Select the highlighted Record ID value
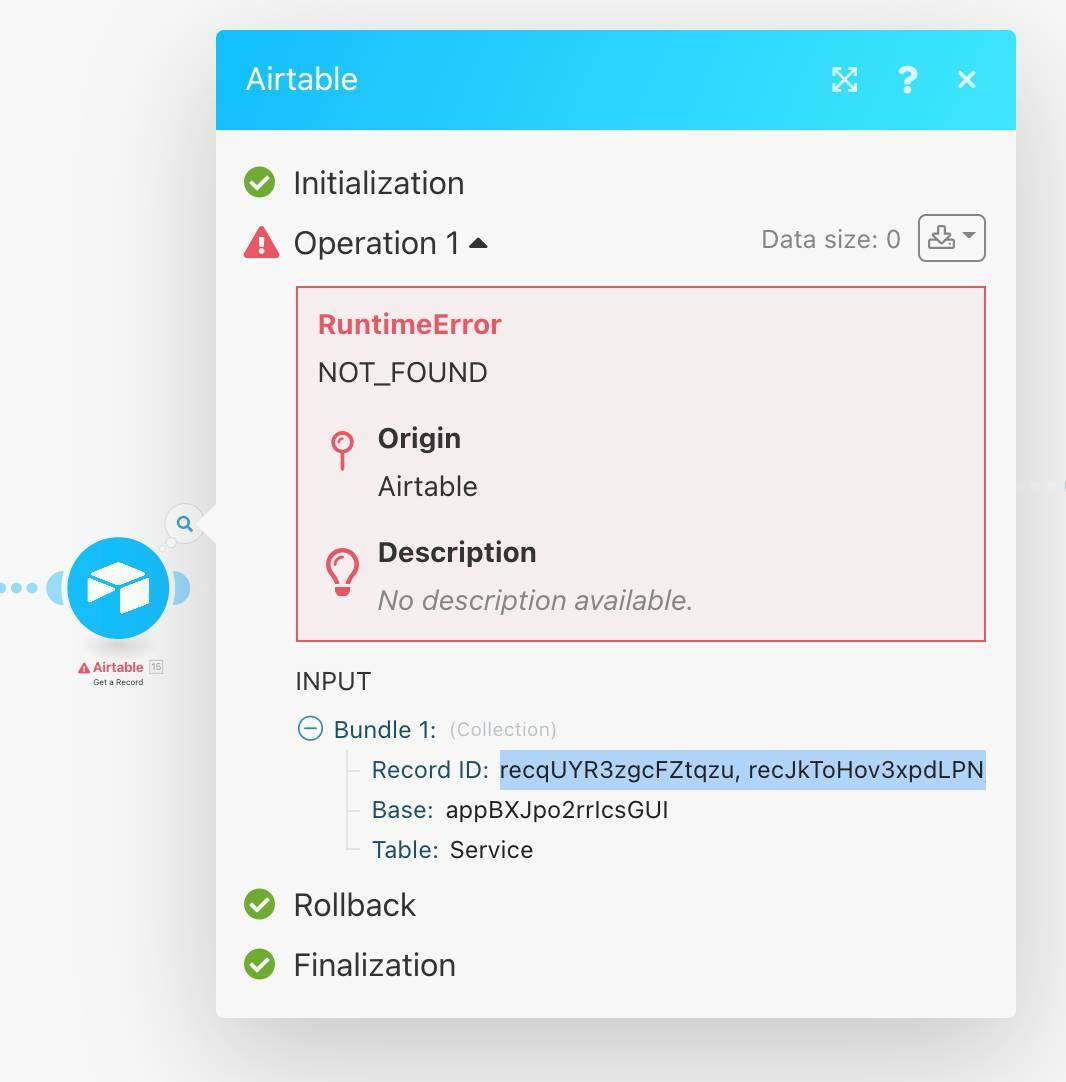This screenshot has width=1066, height=1082. click(x=742, y=769)
